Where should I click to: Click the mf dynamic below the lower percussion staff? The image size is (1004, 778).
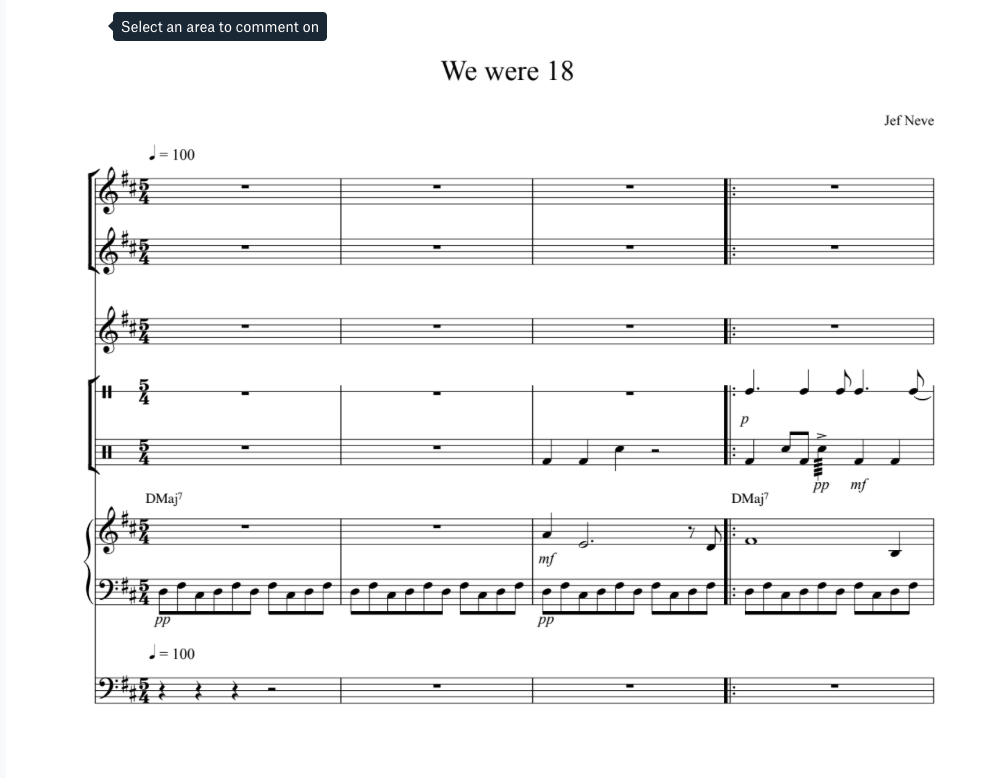point(859,485)
